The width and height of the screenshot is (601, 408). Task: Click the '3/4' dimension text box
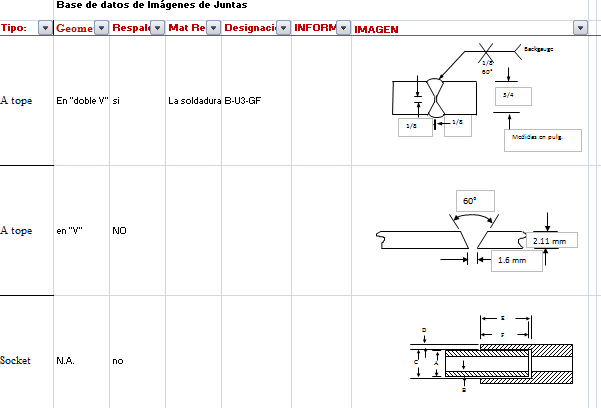point(512,95)
